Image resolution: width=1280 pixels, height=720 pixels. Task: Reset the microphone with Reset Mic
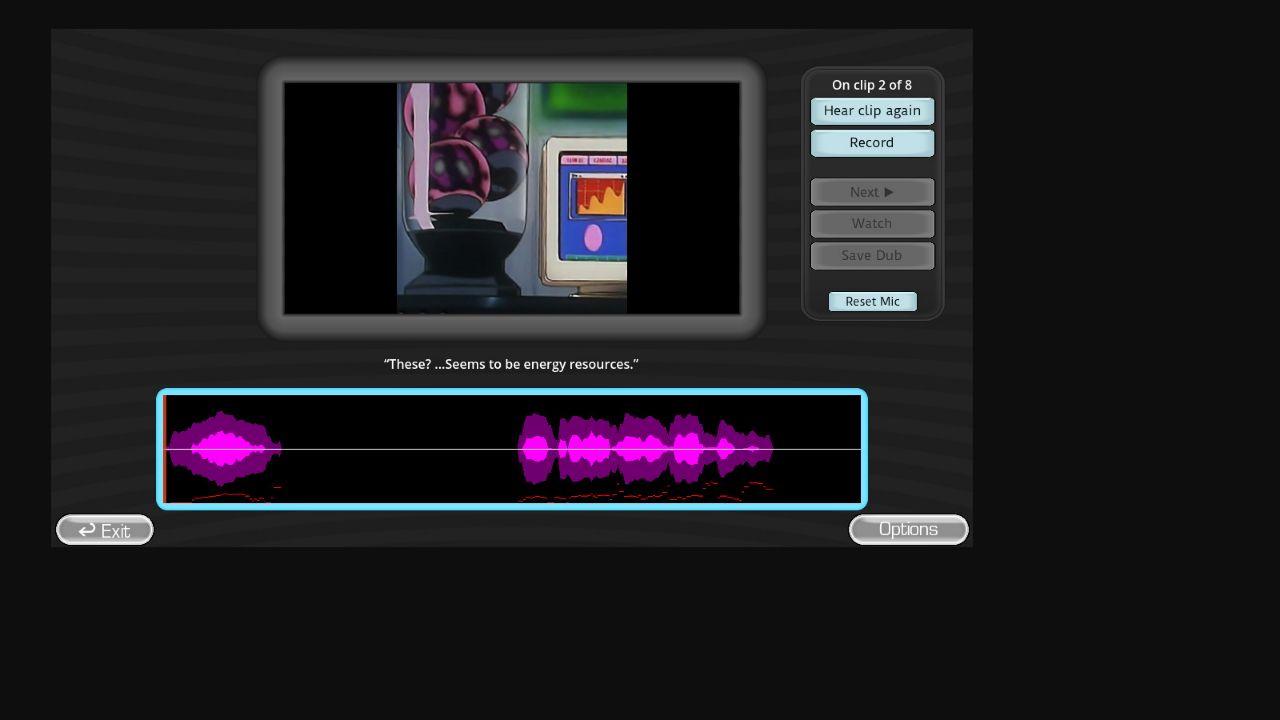point(872,301)
